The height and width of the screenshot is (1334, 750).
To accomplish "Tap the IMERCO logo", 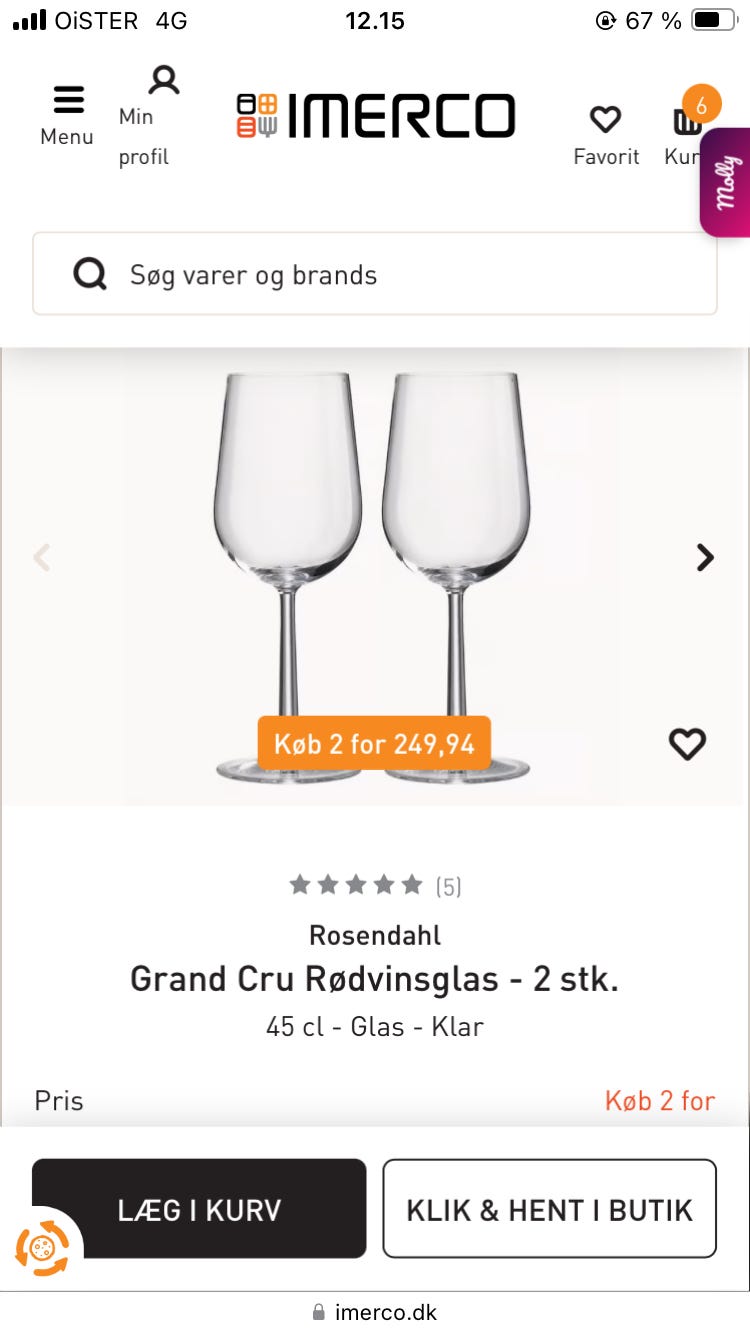I will pyautogui.click(x=376, y=116).
